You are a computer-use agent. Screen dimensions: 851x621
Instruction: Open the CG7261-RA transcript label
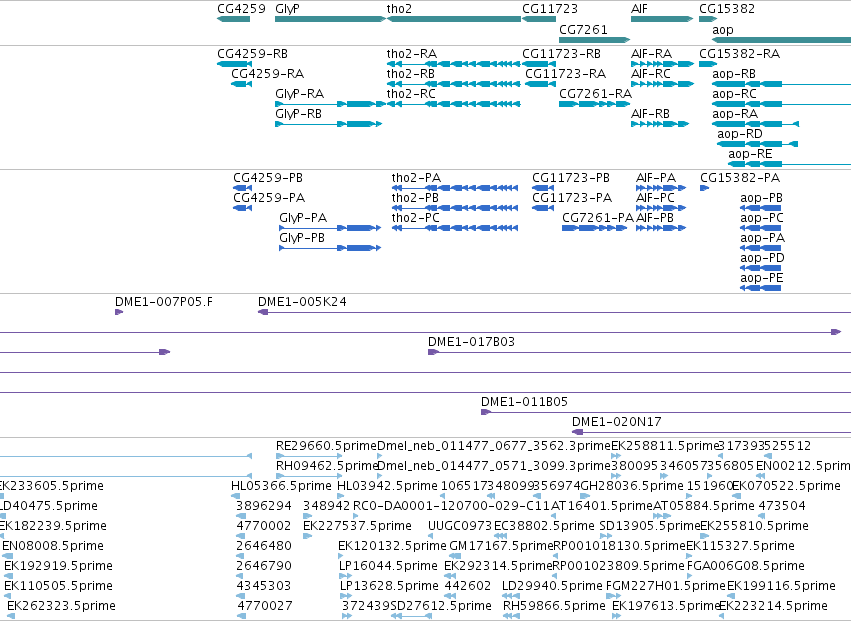point(595,94)
